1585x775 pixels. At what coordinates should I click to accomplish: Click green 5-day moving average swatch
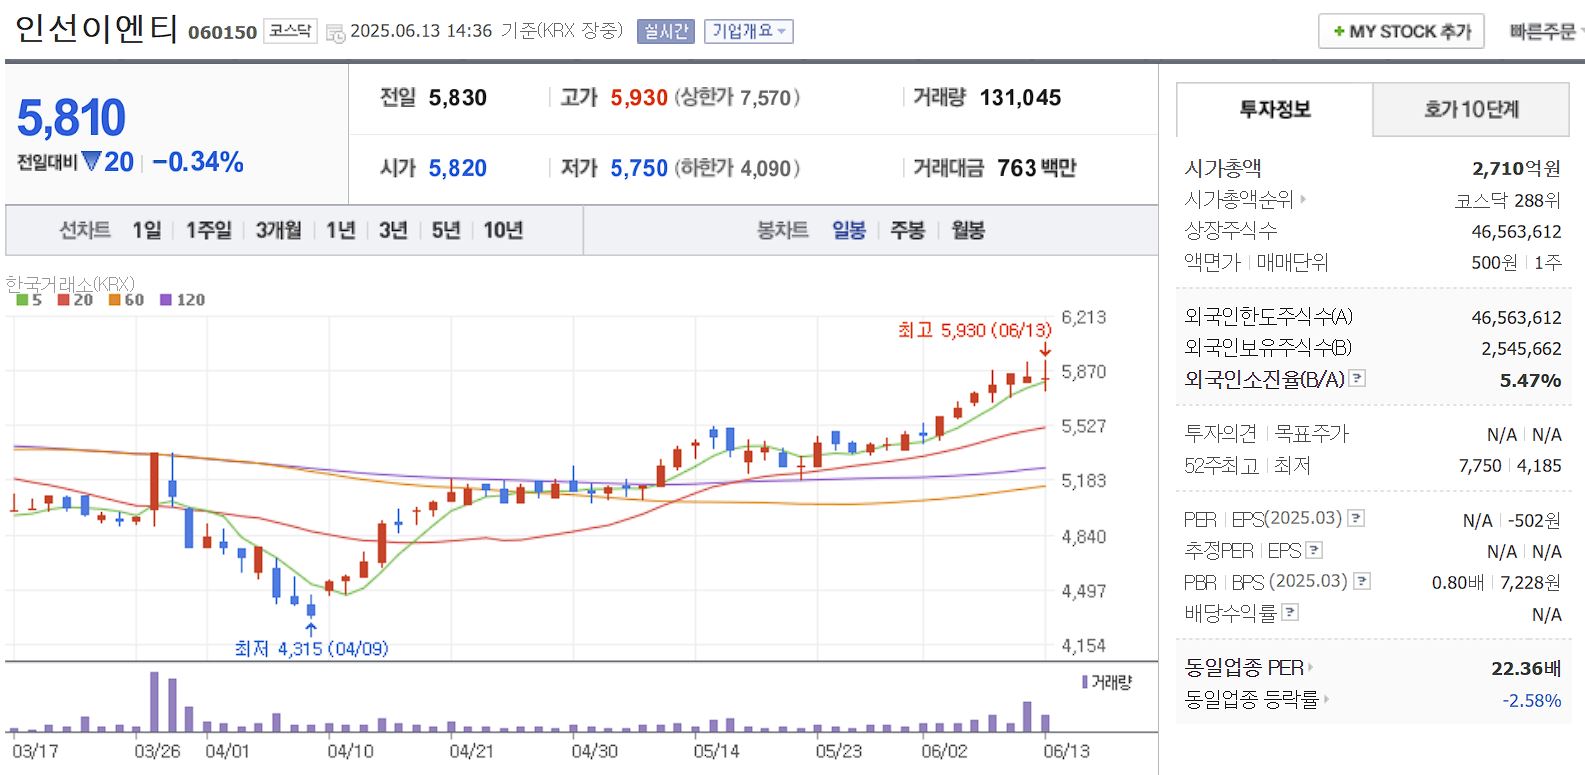pos(22,300)
